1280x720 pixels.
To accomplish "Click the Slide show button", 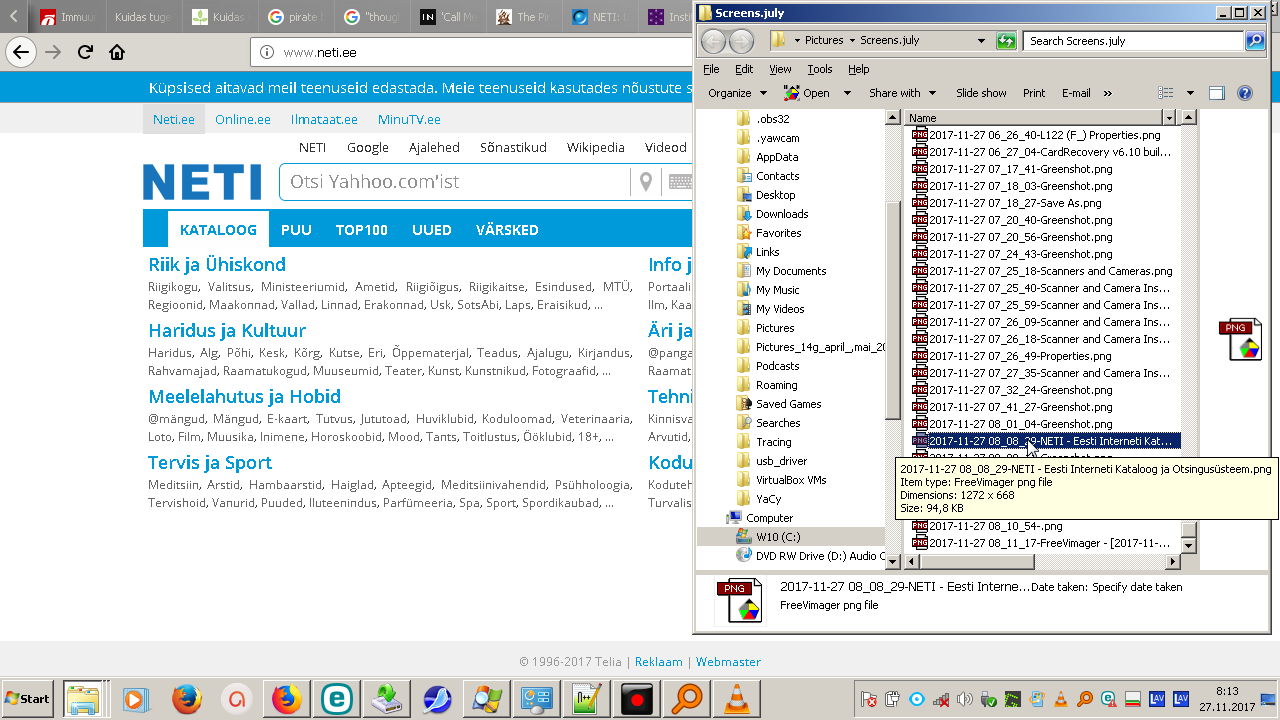I will click(981, 93).
